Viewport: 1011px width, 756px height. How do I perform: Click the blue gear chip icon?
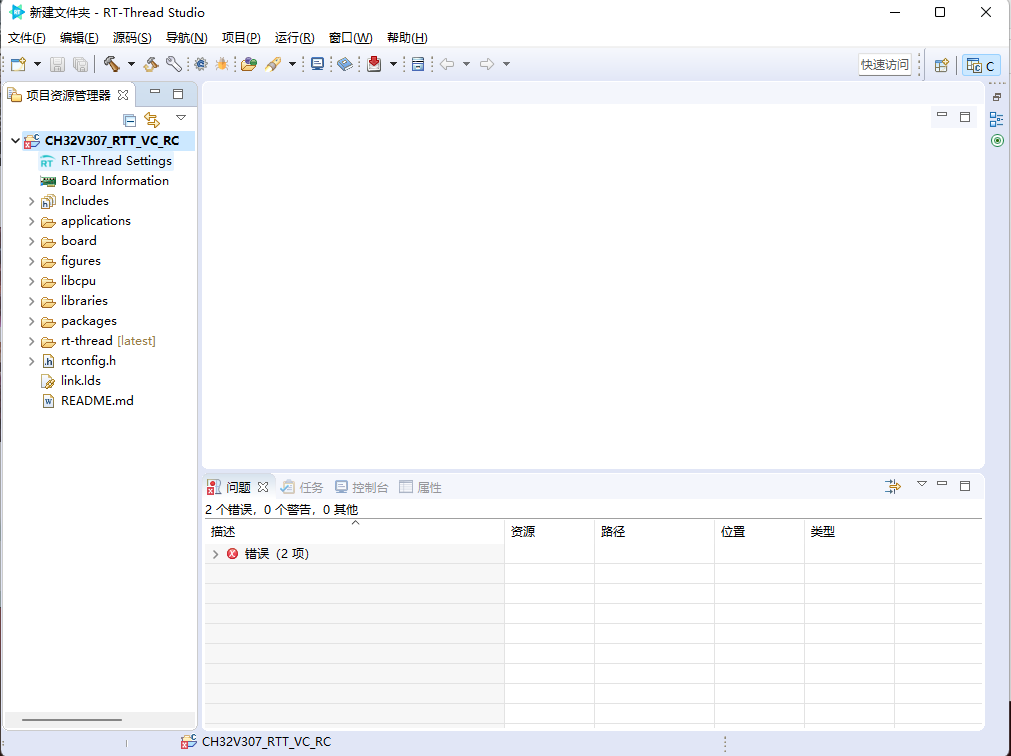[201, 64]
